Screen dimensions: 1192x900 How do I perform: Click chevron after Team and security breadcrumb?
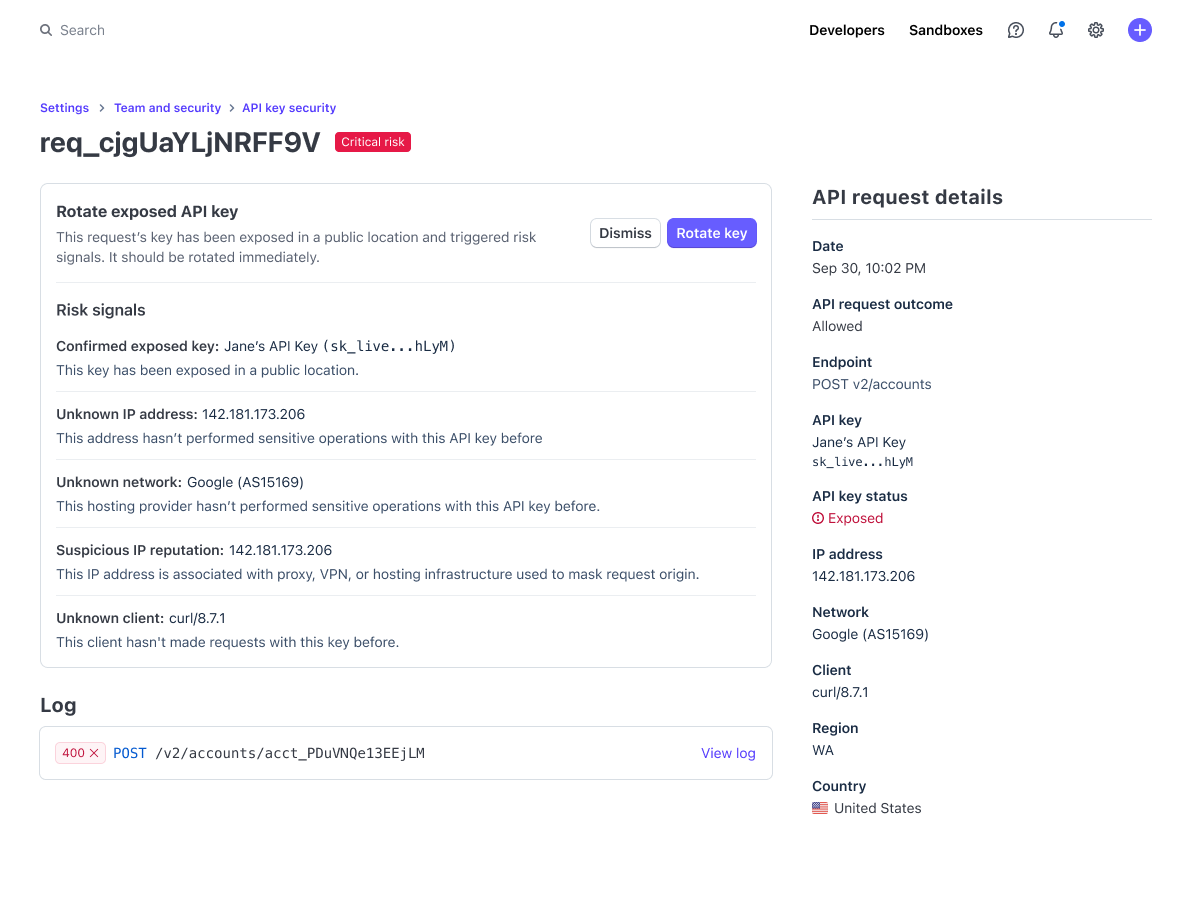pyautogui.click(x=232, y=108)
